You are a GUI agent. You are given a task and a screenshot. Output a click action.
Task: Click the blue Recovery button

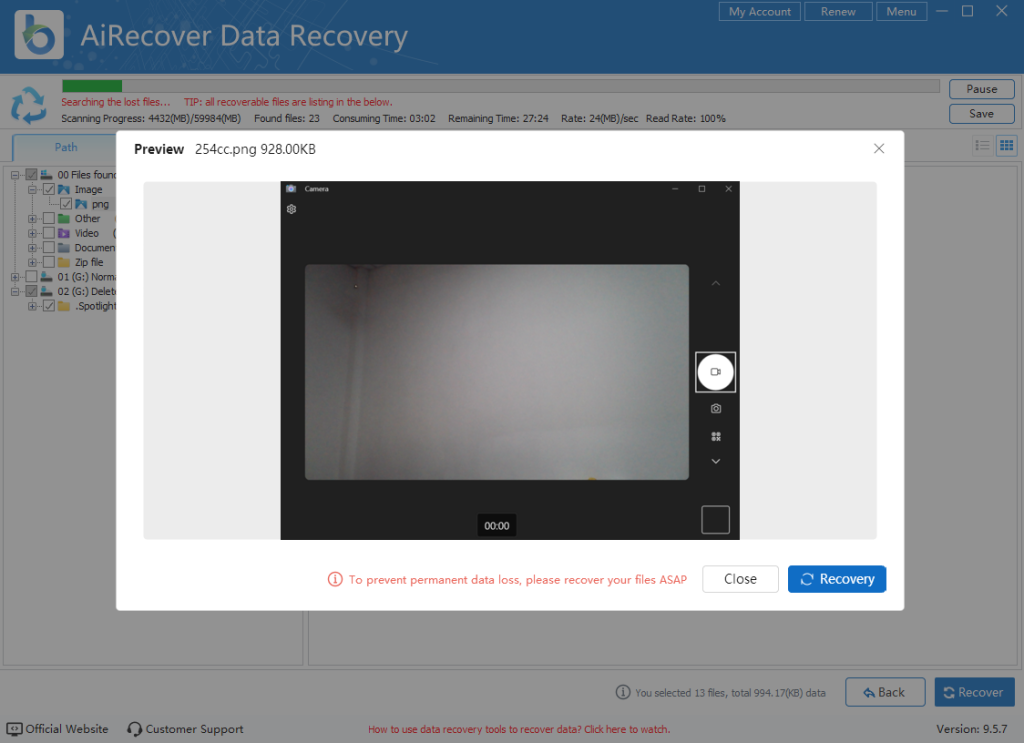(837, 579)
